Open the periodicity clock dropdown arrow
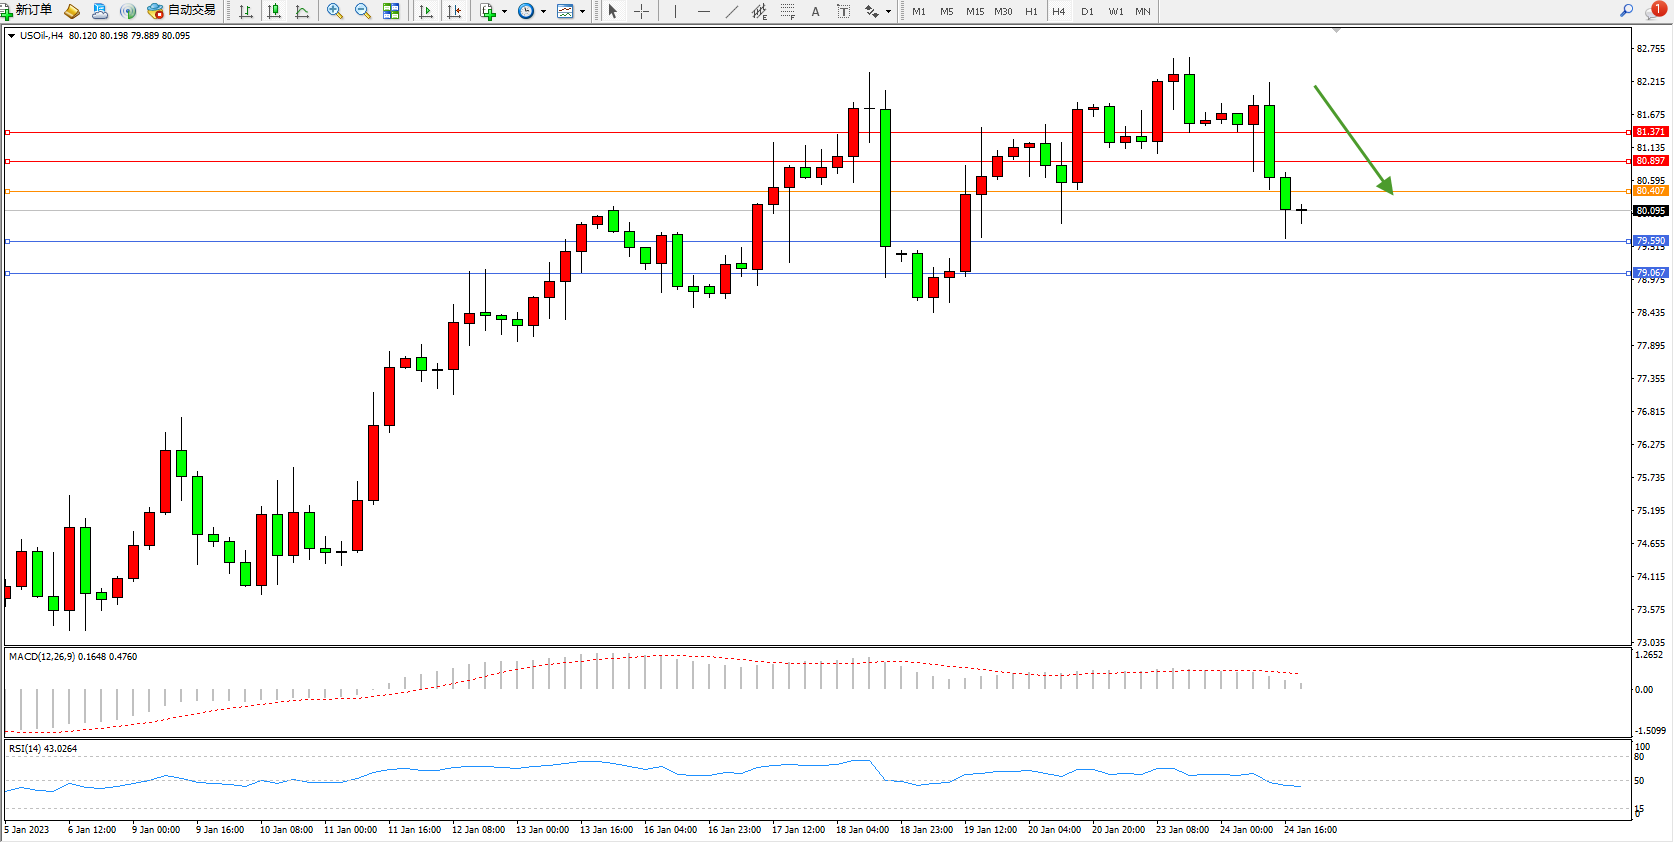 pyautogui.click(x=543, y=12)
